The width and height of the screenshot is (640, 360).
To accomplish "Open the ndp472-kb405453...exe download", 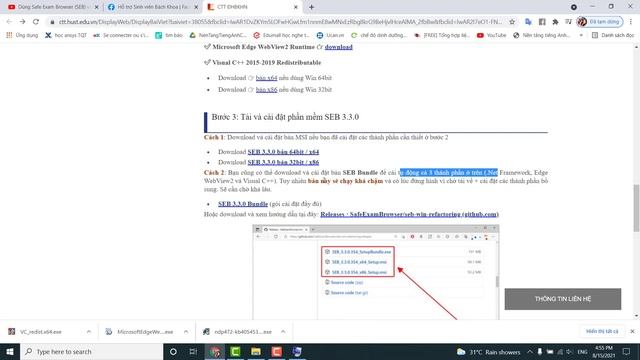I will (237, 332).
